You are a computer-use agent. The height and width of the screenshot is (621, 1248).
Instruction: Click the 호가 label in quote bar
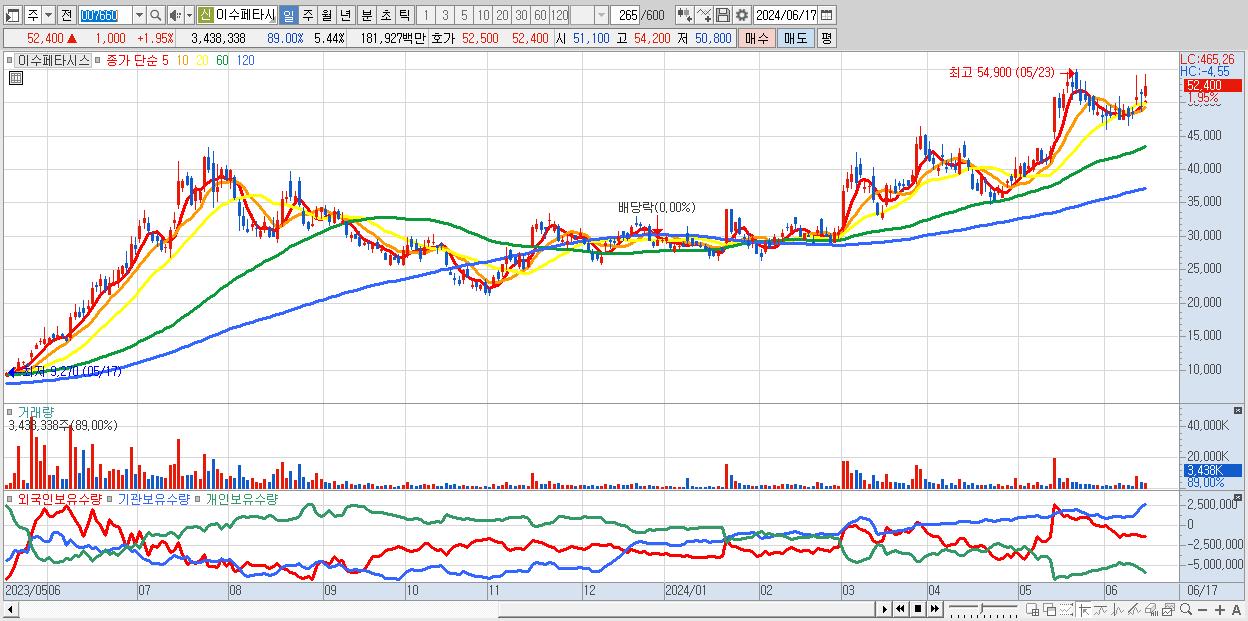442,38
